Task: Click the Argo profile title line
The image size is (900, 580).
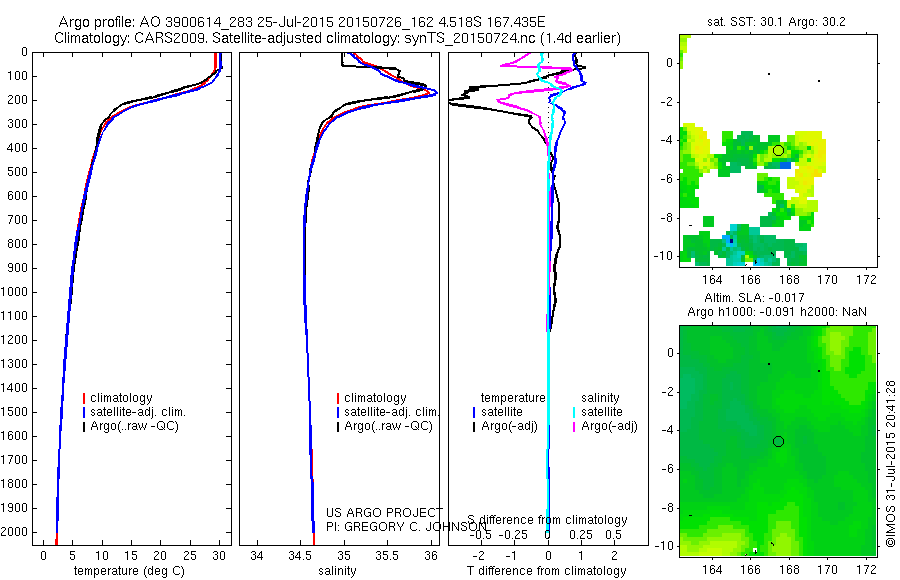Action: click(302, 22)
